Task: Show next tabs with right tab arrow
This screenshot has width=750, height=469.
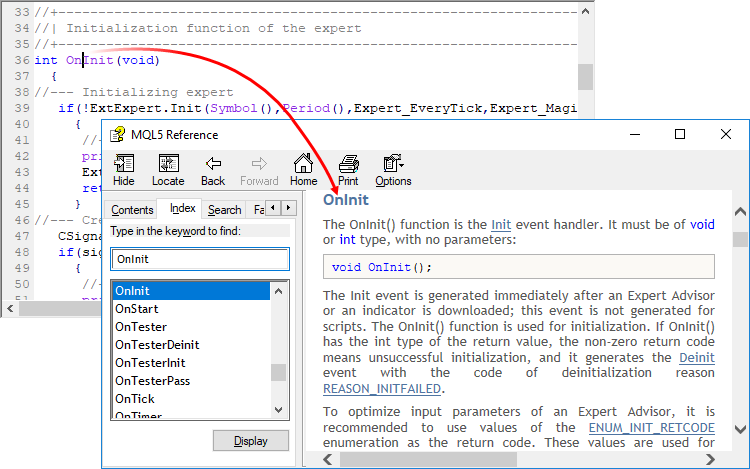Action: pos(288,208)
